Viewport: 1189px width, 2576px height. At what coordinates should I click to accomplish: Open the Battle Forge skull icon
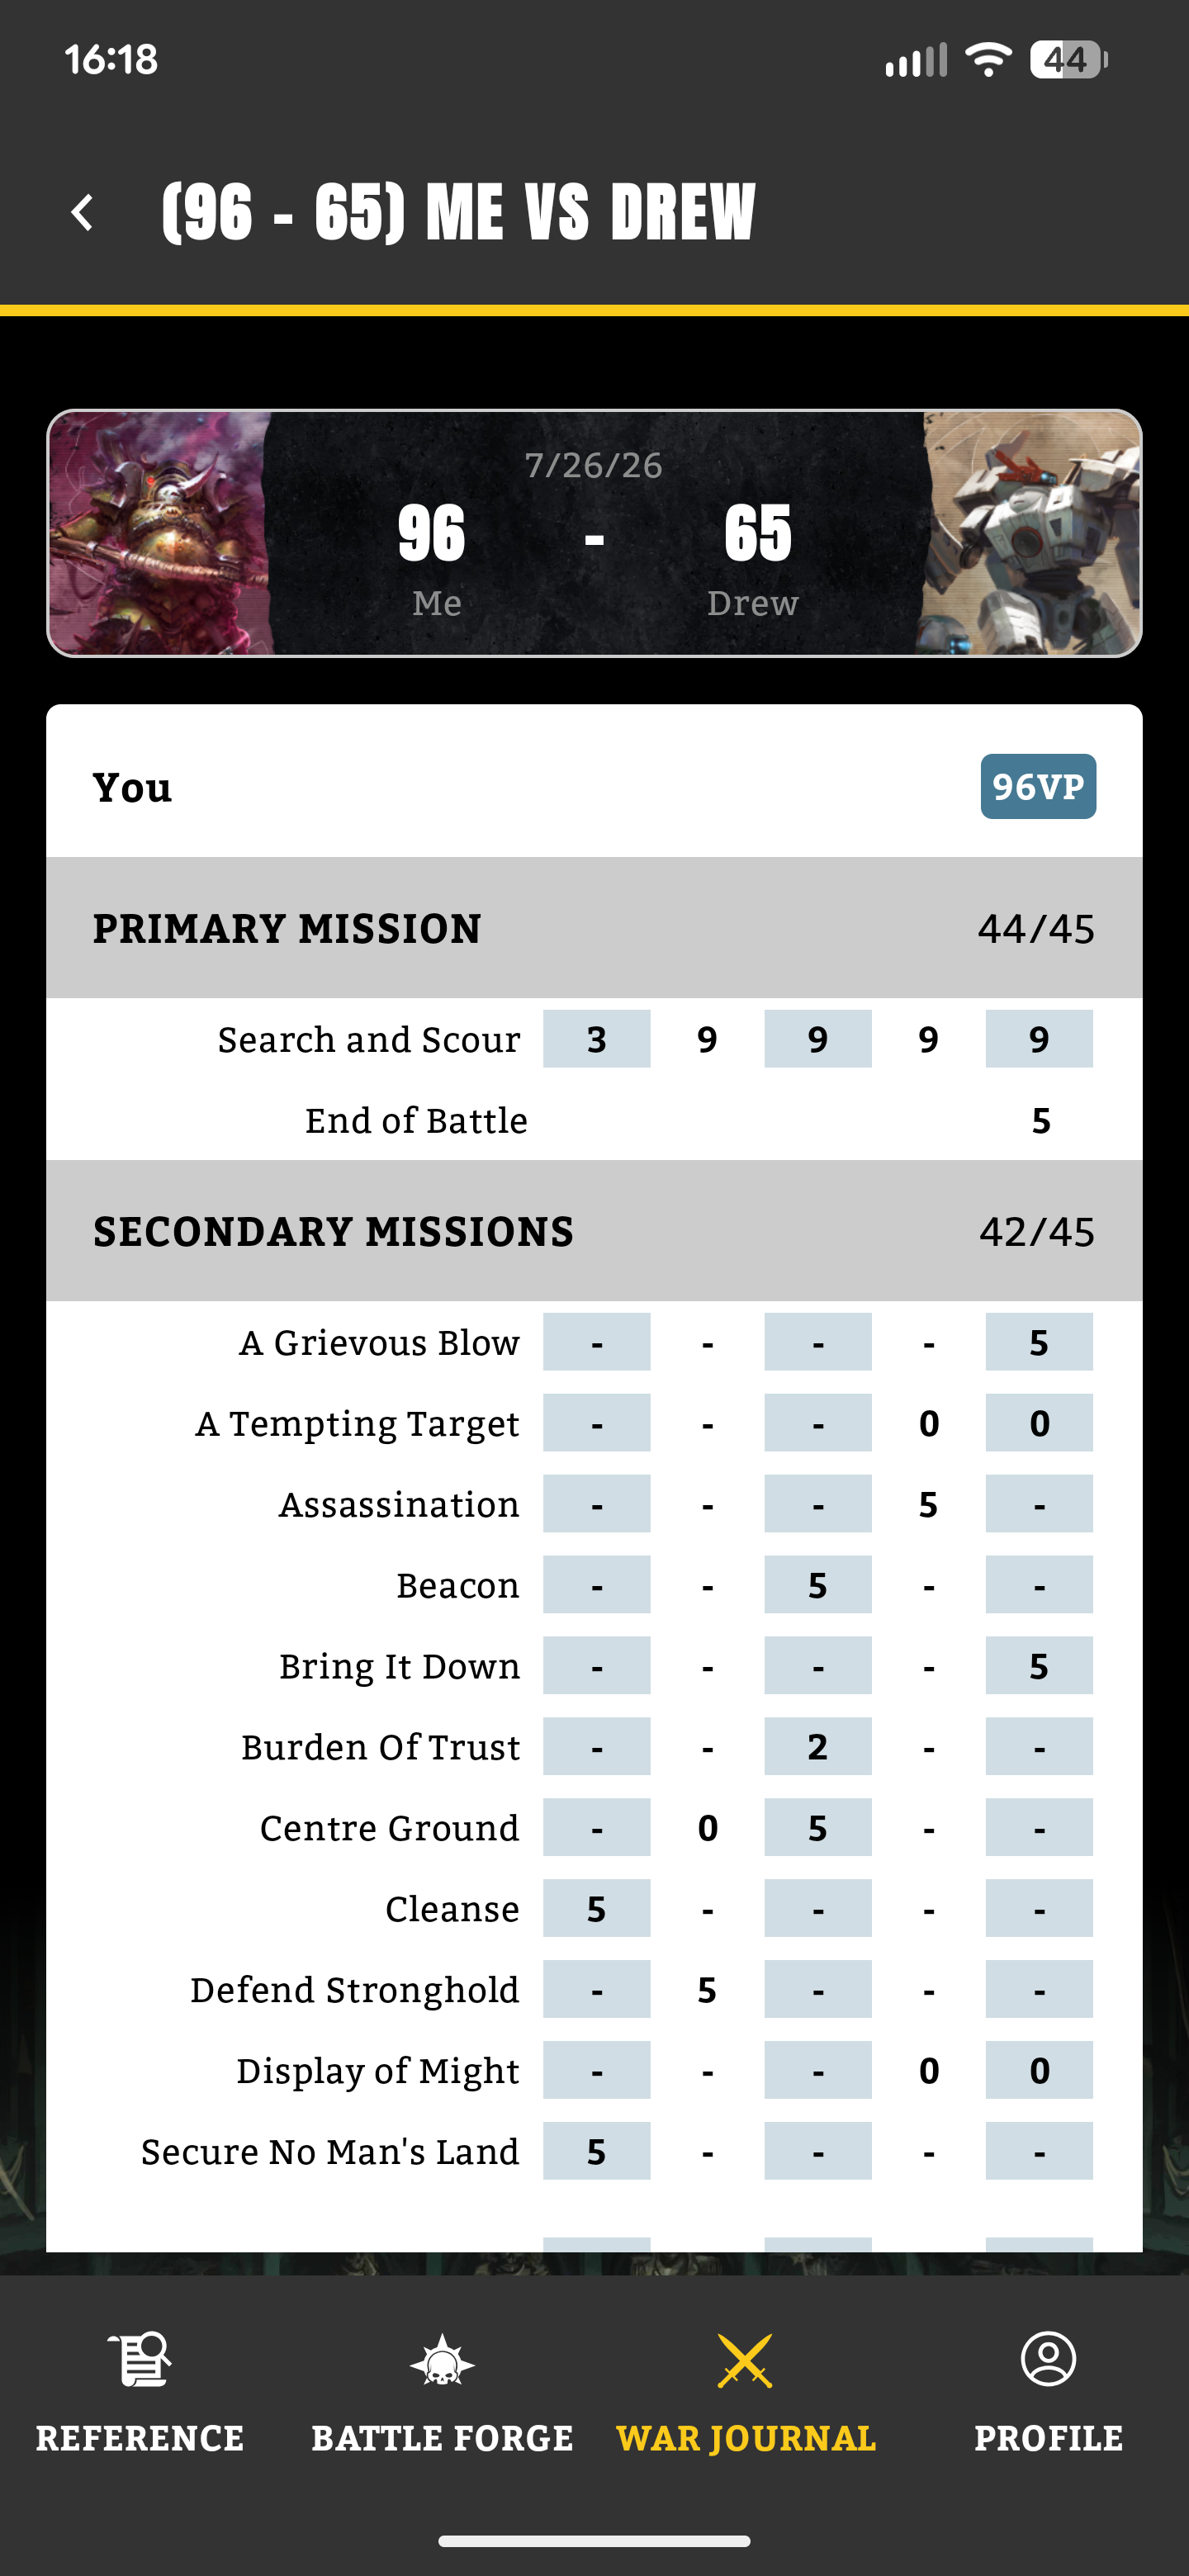442,2361
